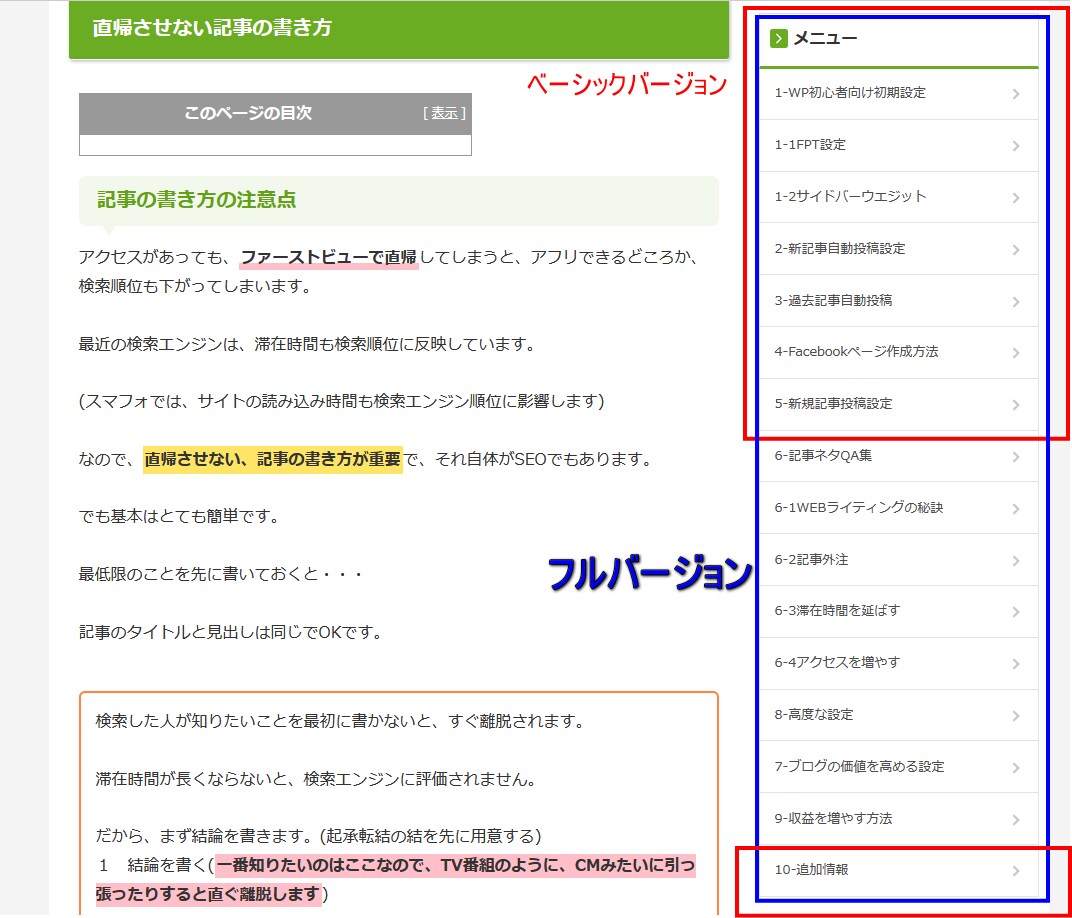Click the chevron on 10-追加情報 row

[1016, 871]
